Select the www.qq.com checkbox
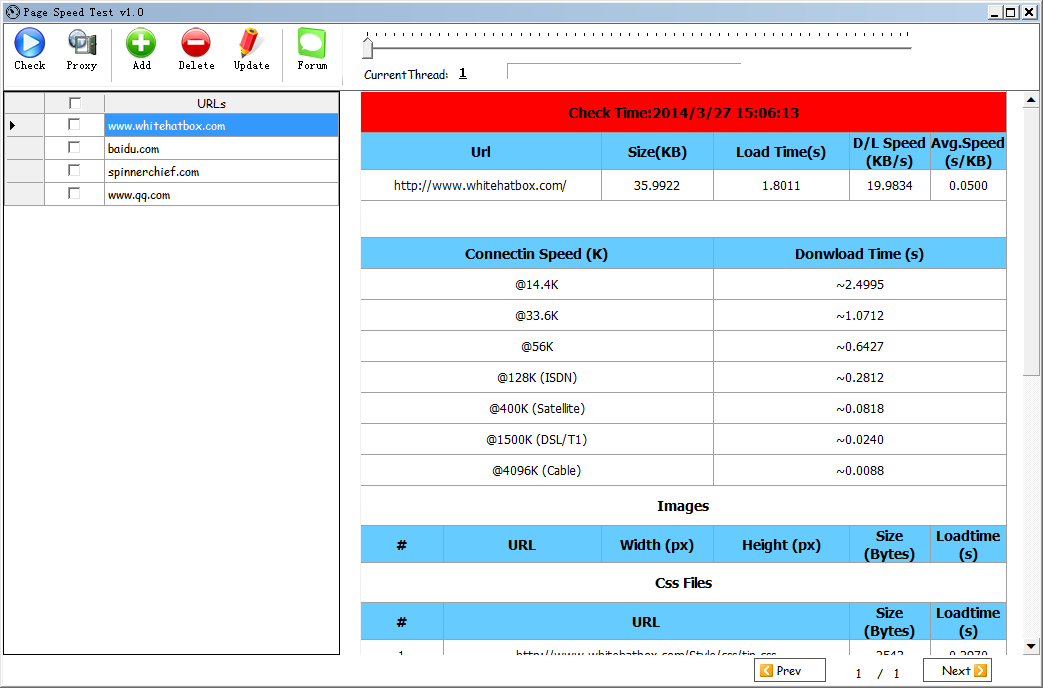 coord(74,194)
